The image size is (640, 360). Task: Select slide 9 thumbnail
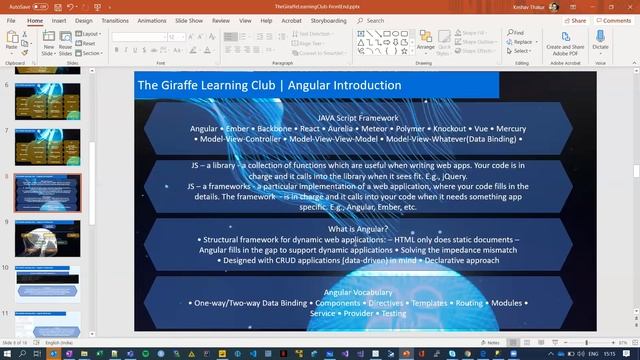pos(47,239)
